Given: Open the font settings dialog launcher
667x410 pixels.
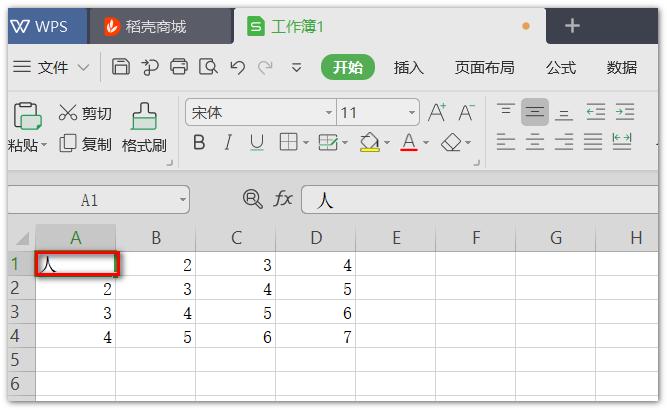Looking at the screenshot, I should (477, 163).
